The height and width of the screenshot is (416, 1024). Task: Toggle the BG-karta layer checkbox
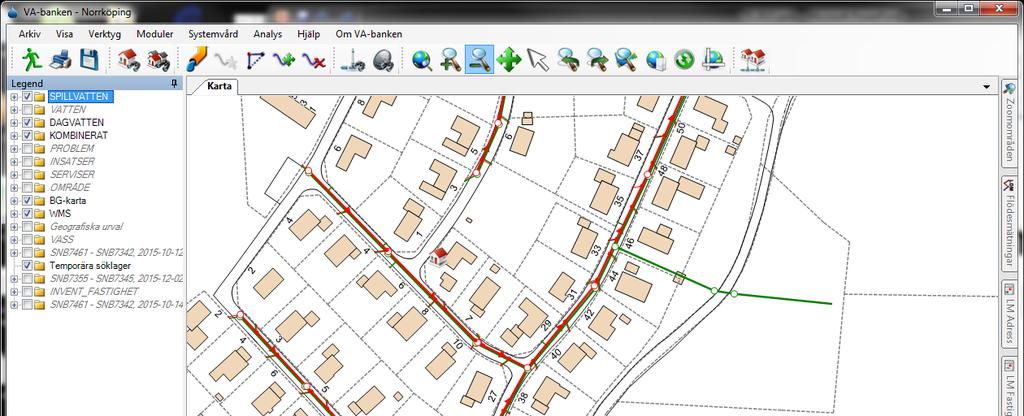(27, 200)
